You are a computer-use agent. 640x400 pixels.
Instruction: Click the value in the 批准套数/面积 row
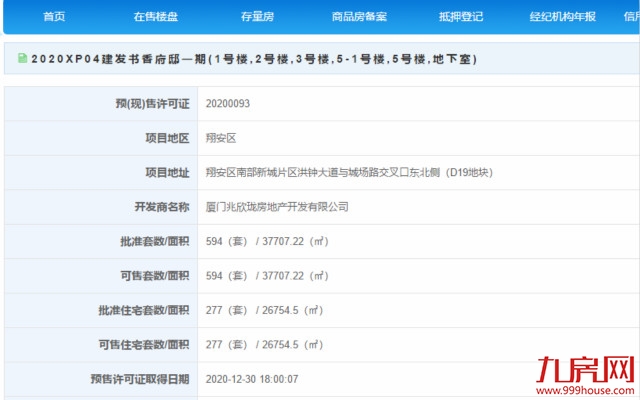pos(267,241)
